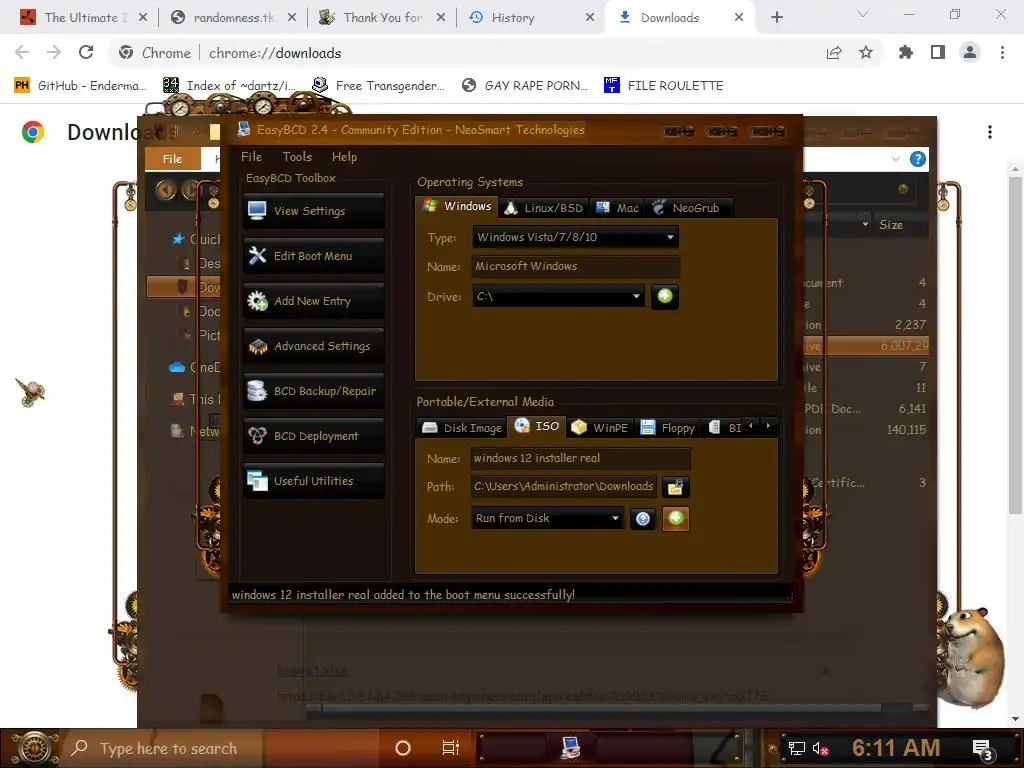Click green add entry button next to Mode

[676, 519]
